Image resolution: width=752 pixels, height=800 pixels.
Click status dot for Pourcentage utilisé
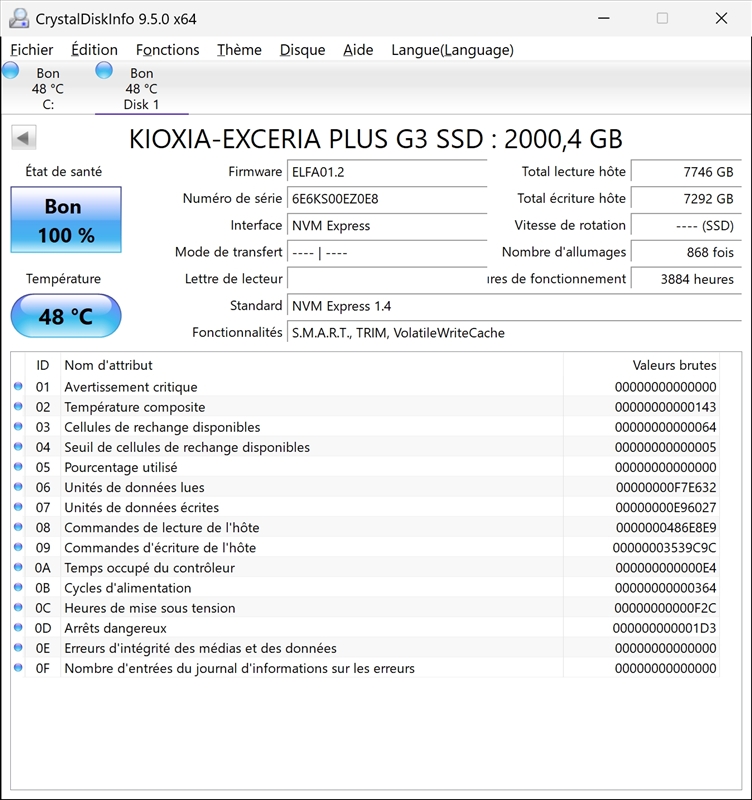click(18, 467)
